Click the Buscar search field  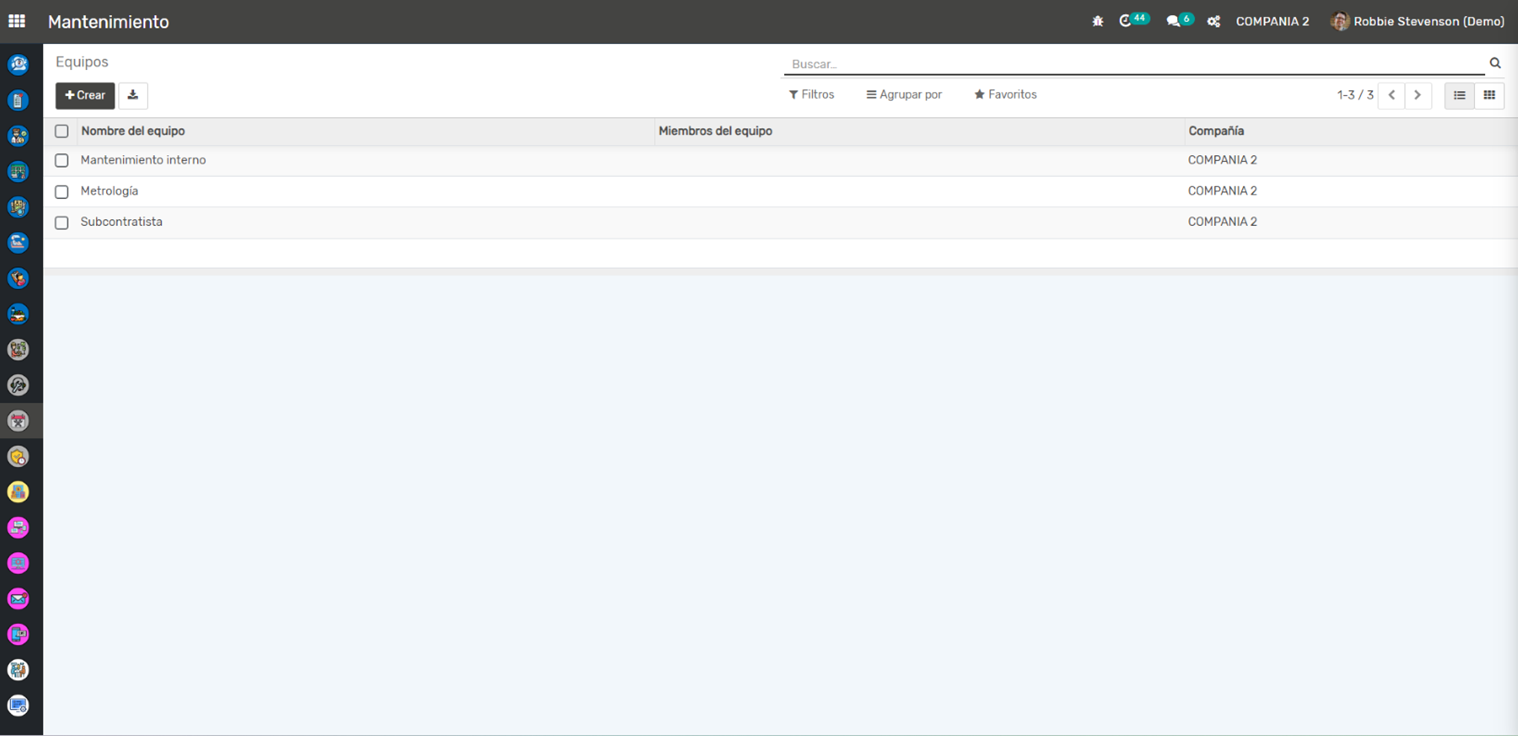click(x=1130, y=64)
